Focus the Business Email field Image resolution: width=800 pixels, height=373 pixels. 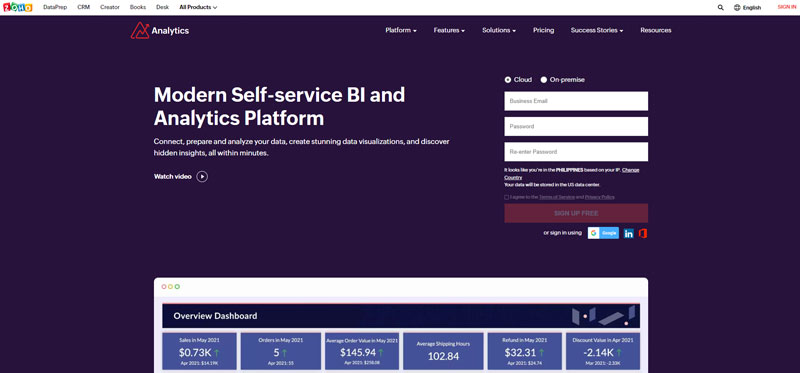pos(576,101)
